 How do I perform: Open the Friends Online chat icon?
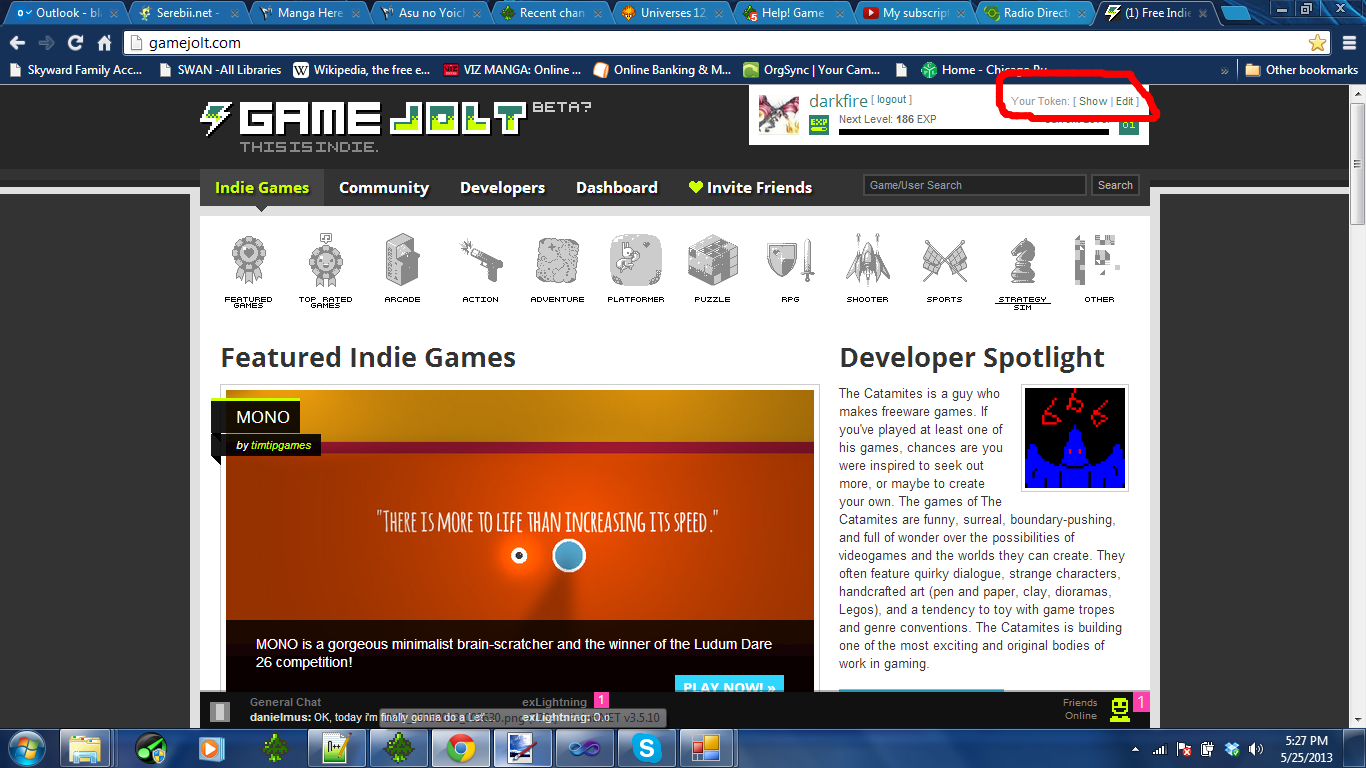tap(1120, 708)
